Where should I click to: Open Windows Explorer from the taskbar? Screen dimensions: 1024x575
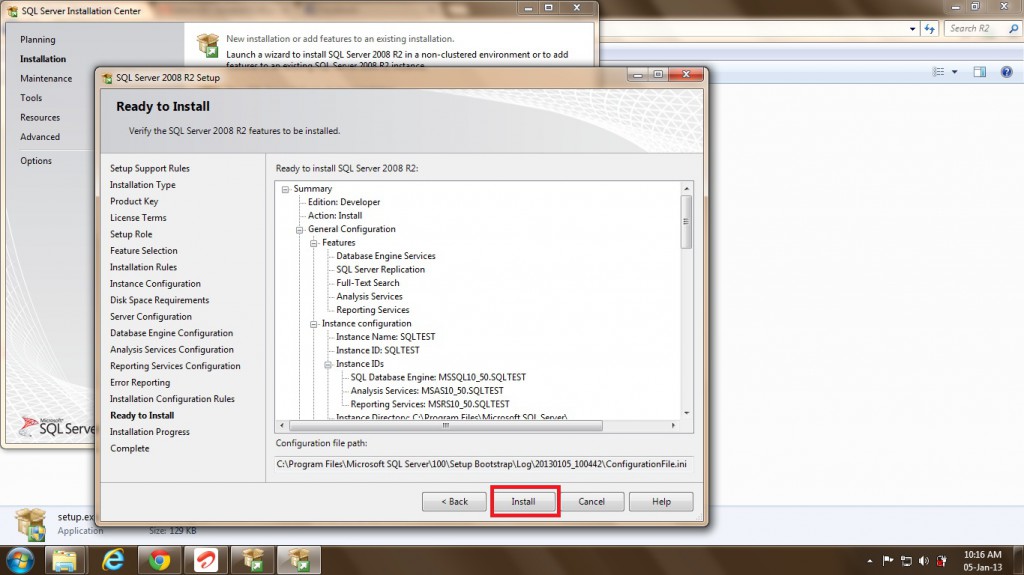tap(65, 559)
